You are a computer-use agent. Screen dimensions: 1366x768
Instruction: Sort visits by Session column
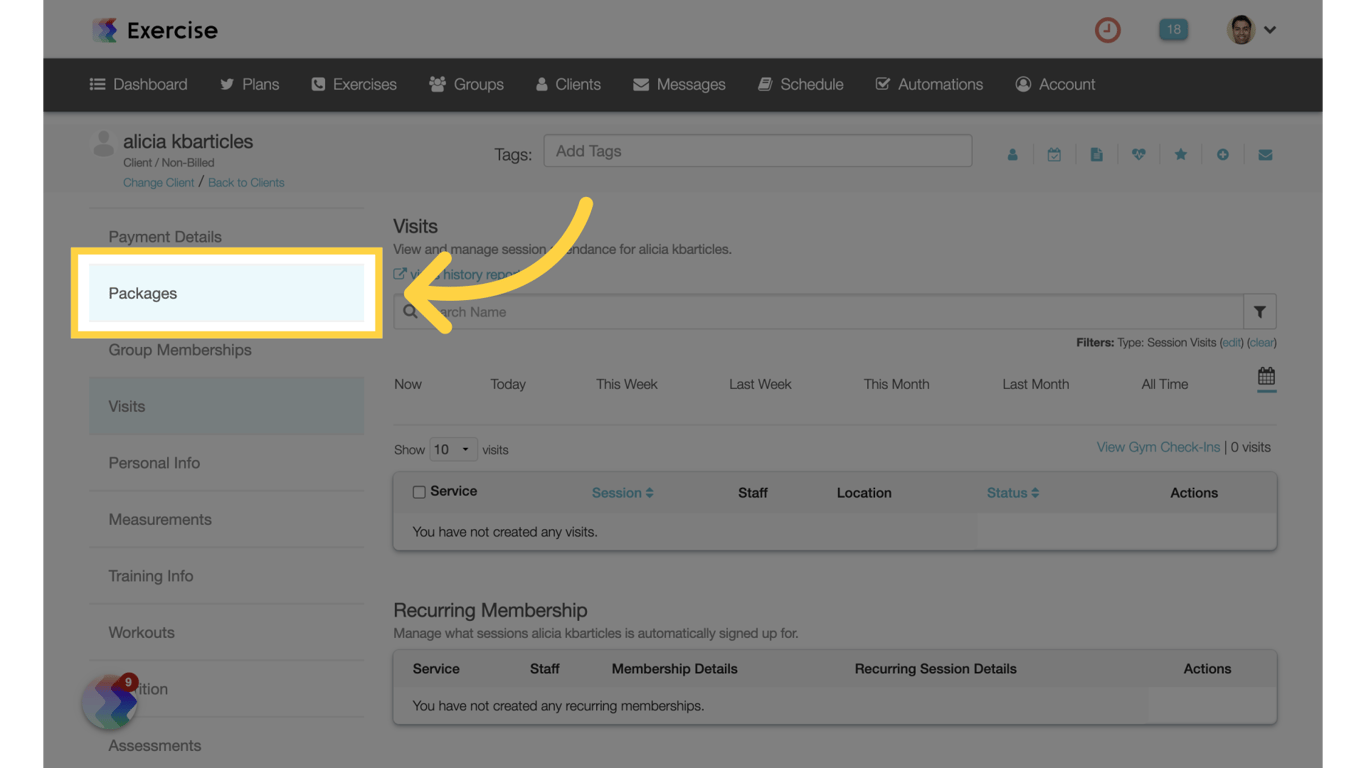pos(622,493)
